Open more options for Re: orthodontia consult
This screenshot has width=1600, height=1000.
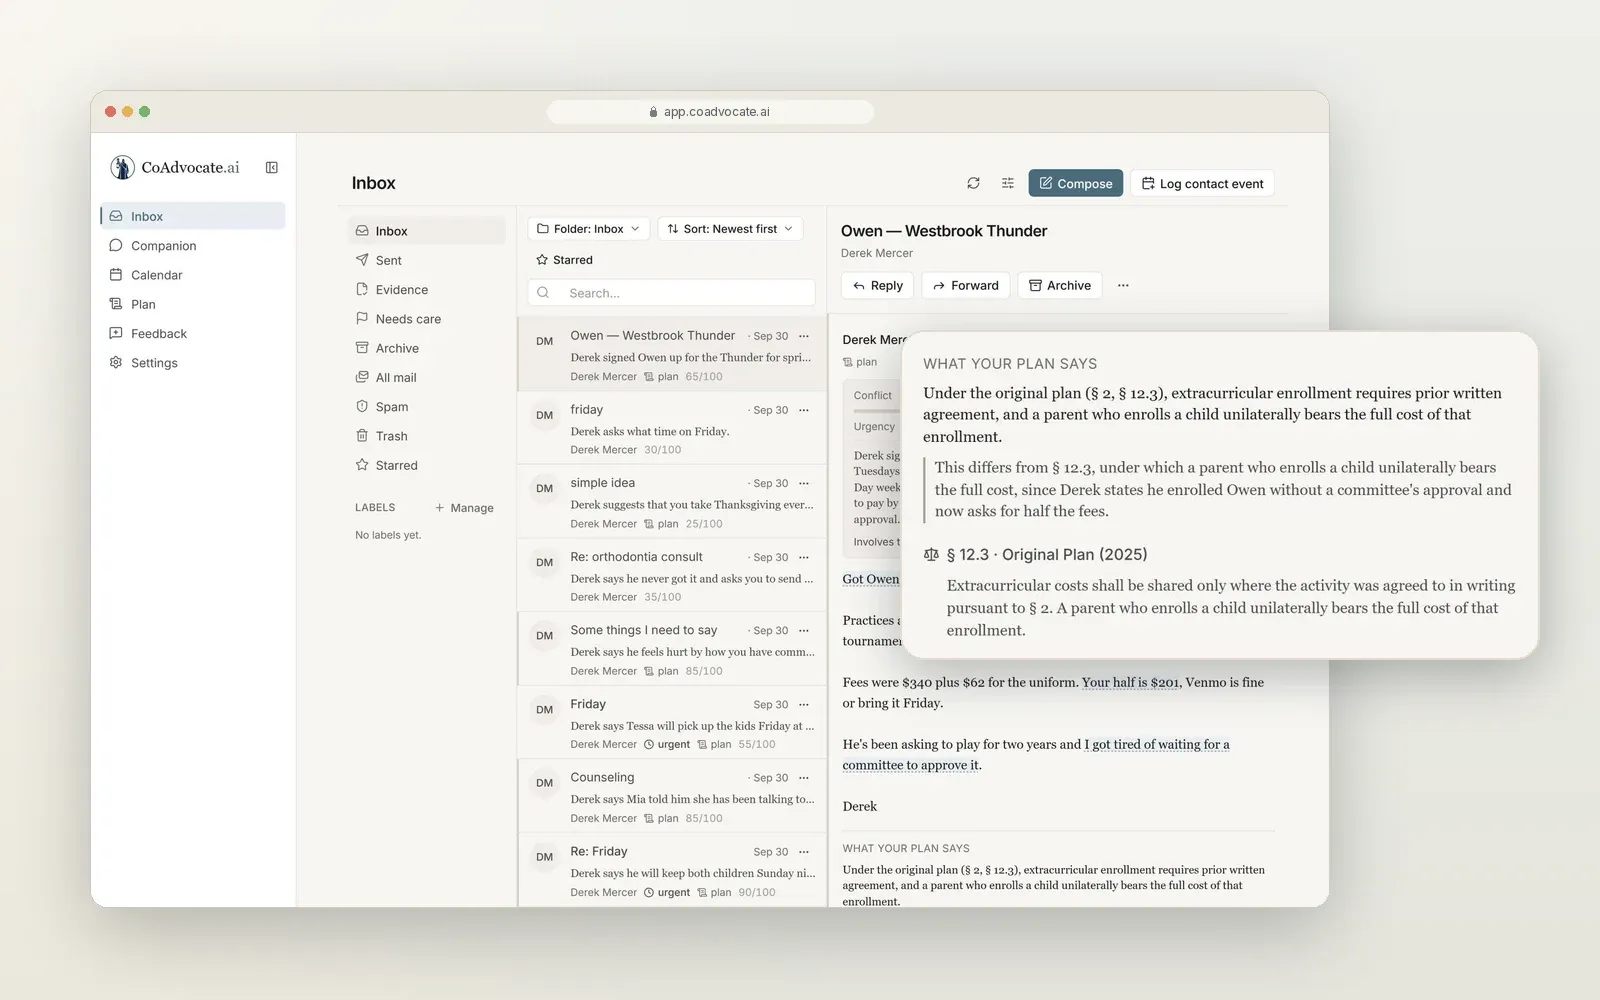[x=804, y=557]
